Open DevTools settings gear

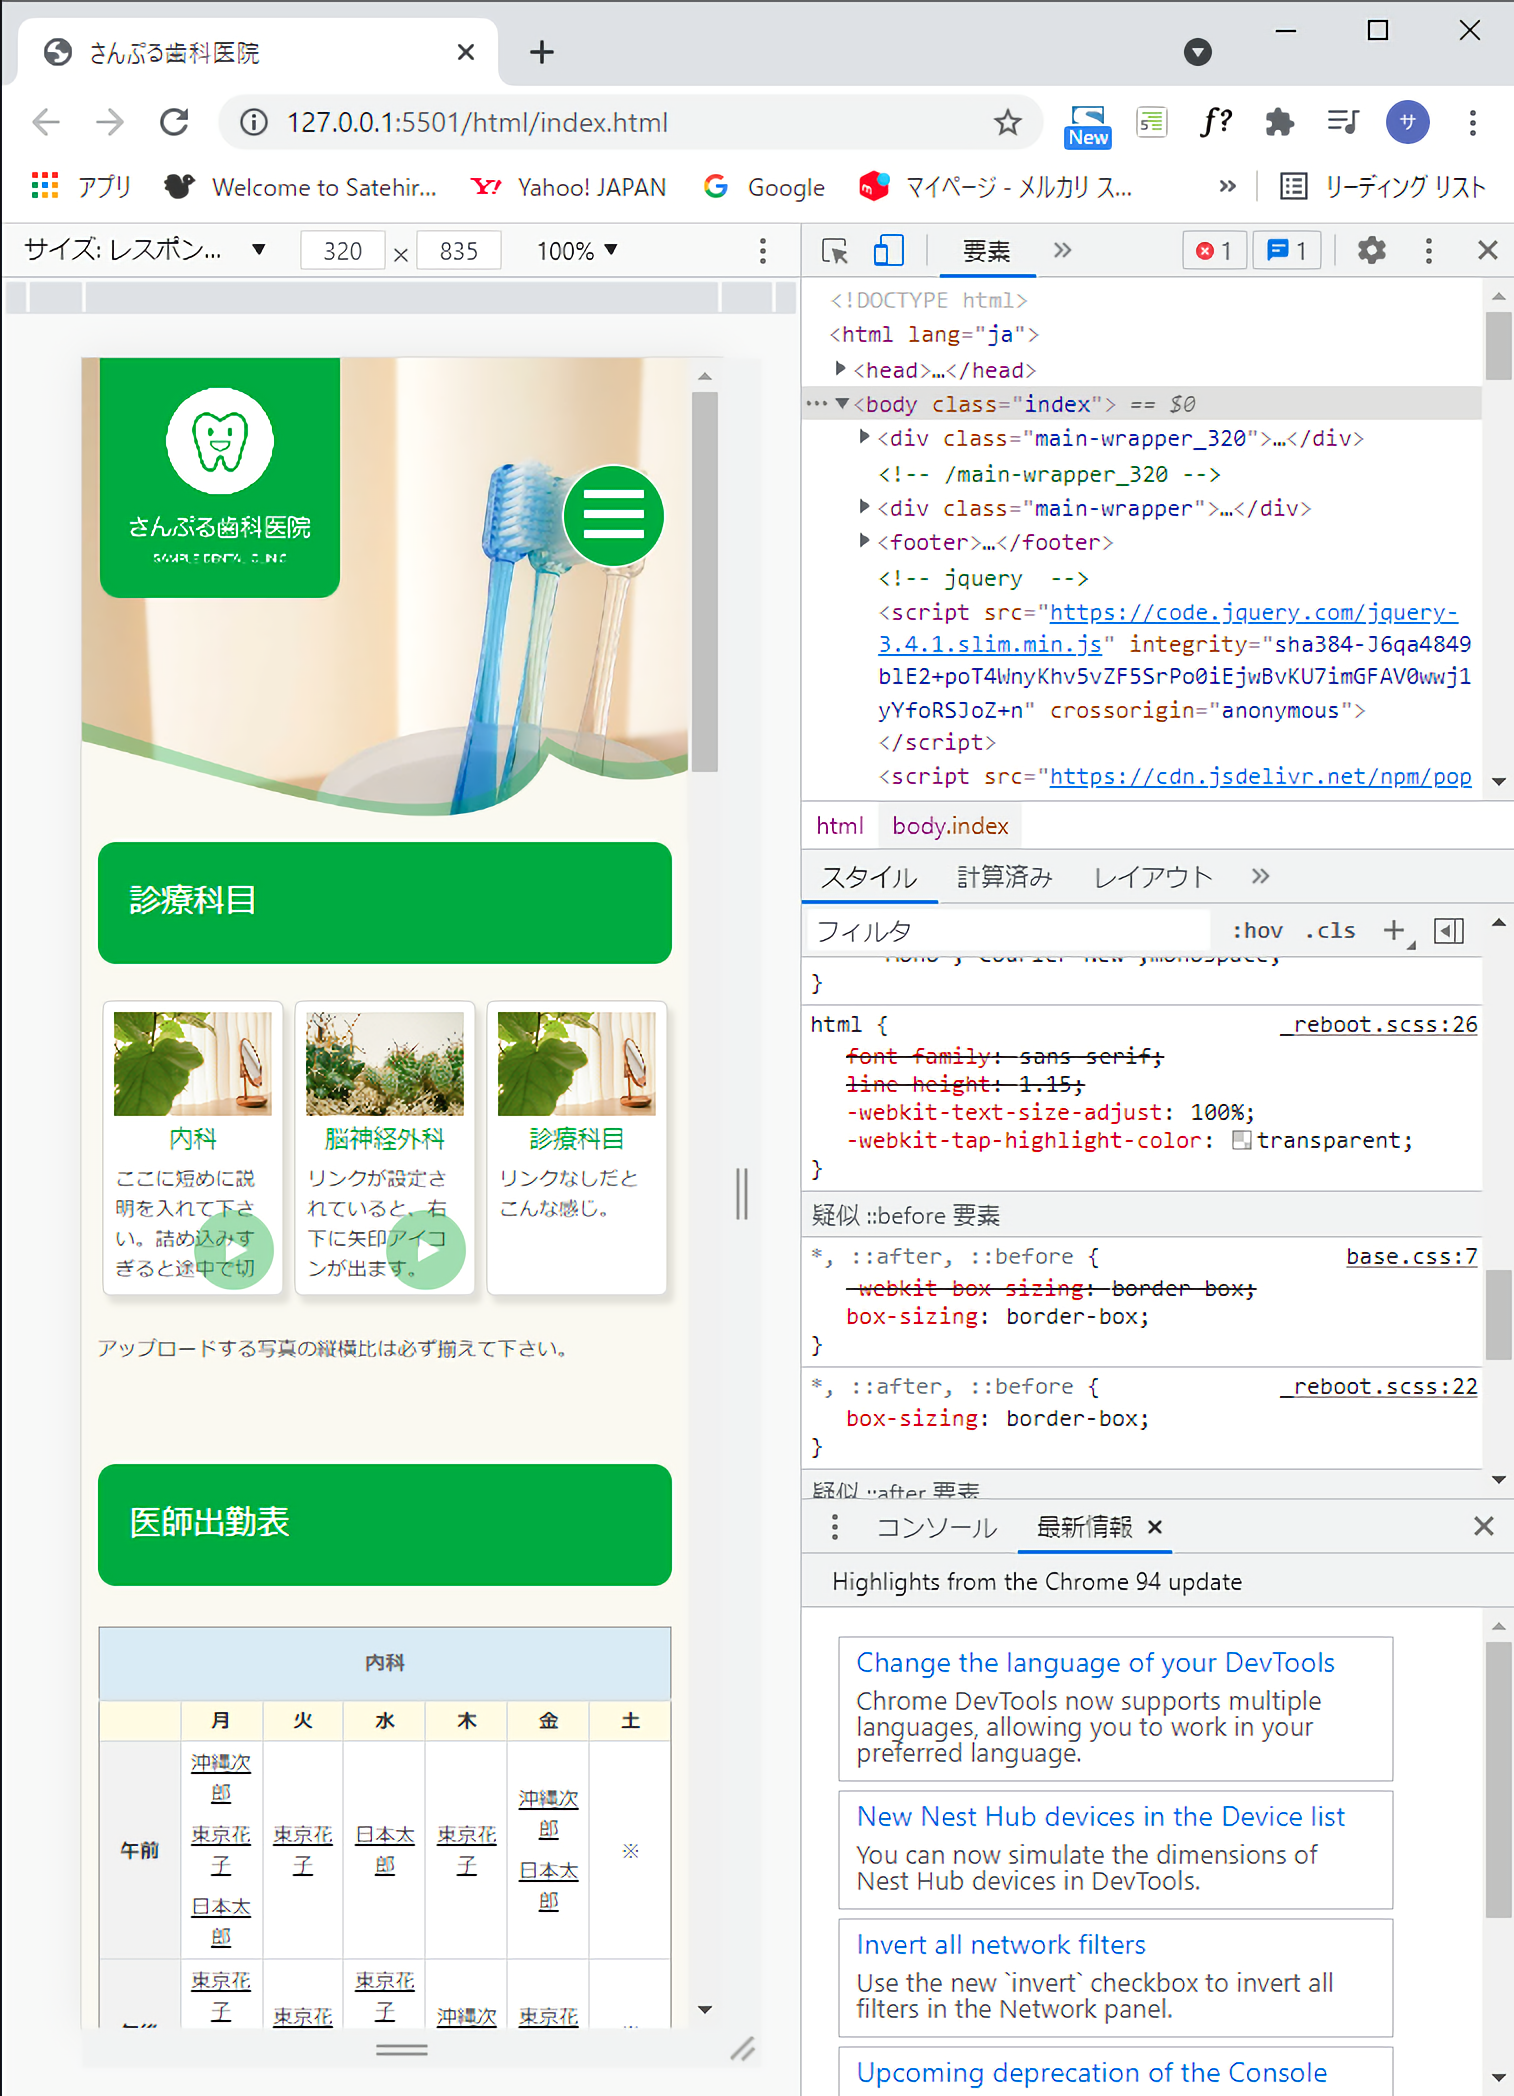click(1371, 250)
